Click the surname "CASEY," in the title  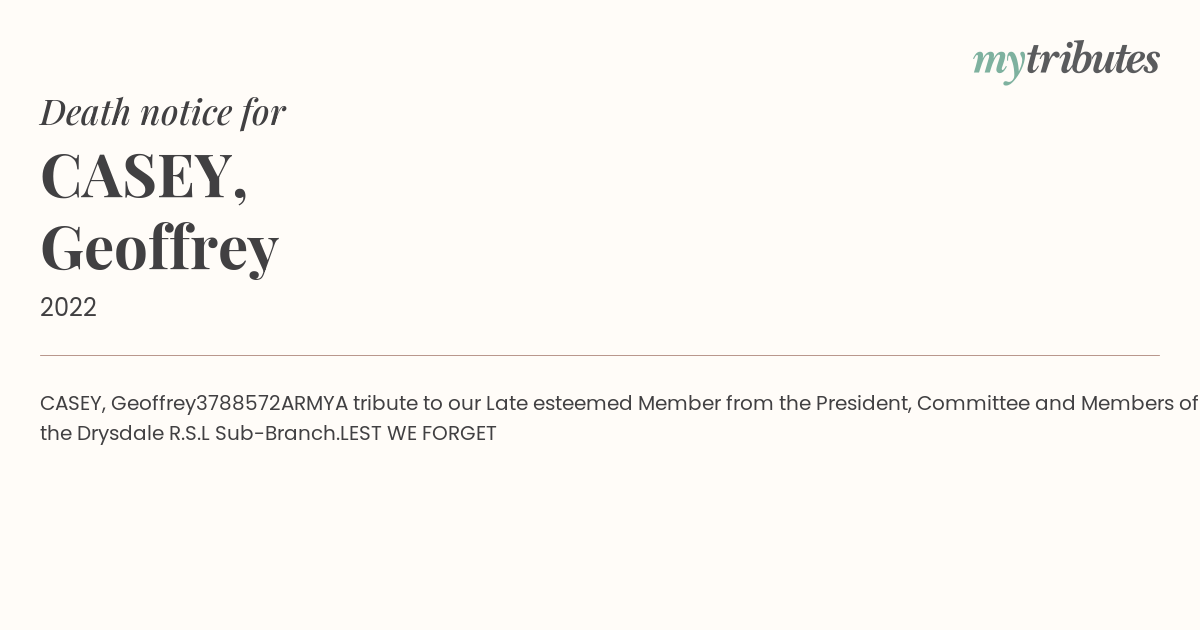144,176
